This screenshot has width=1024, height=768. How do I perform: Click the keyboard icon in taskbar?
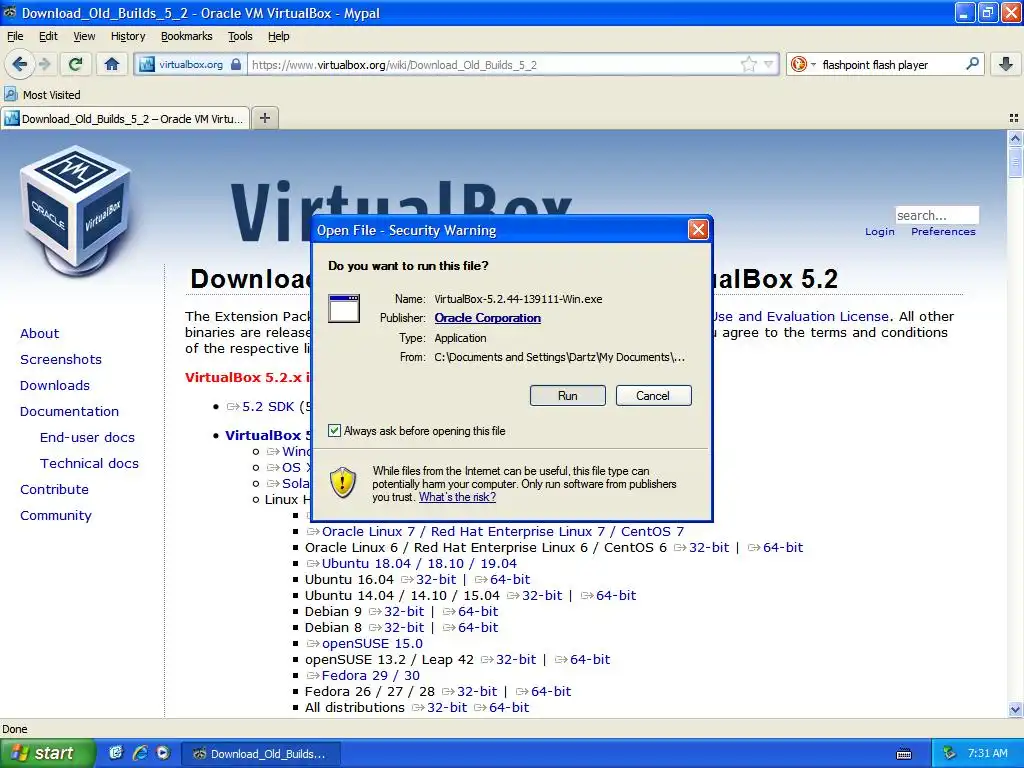tap(904, 754)
